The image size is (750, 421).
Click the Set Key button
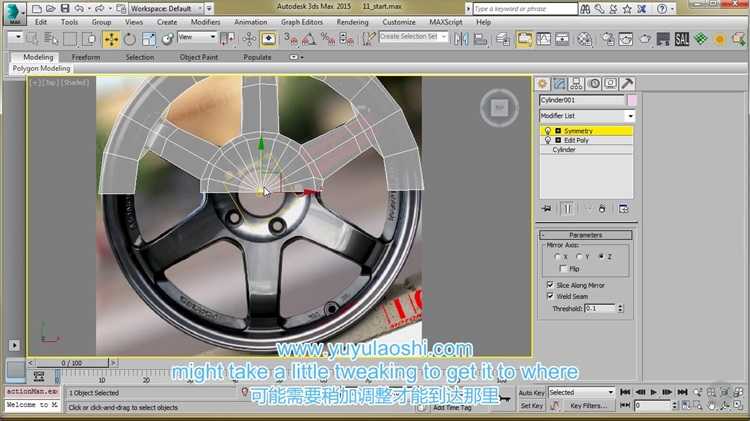531,406
